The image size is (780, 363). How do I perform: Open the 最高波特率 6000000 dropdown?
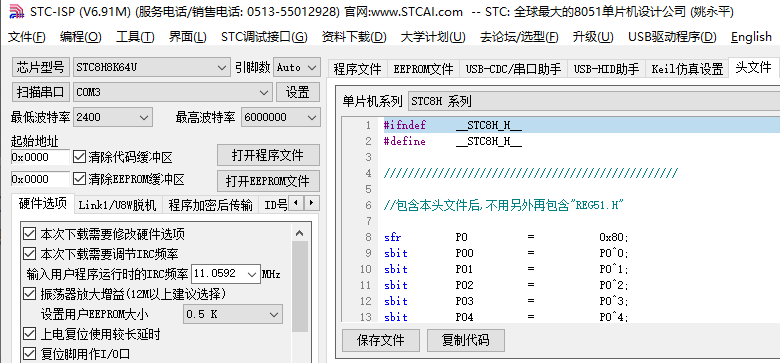[x=312, y=117]
